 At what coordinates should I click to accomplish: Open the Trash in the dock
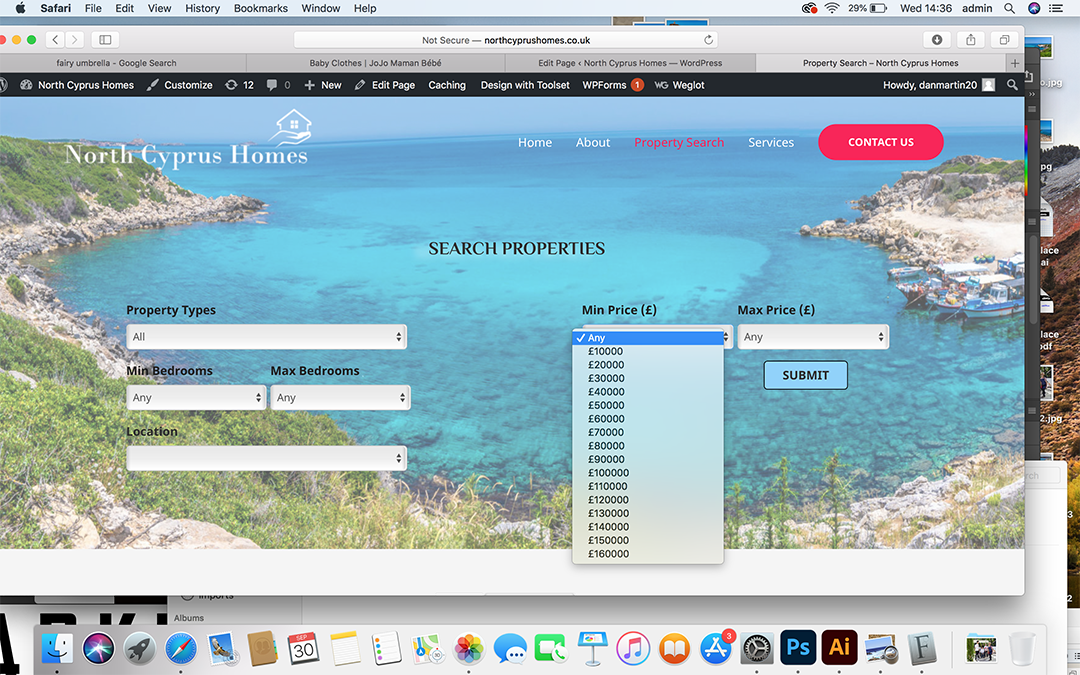coord(1022,648)
